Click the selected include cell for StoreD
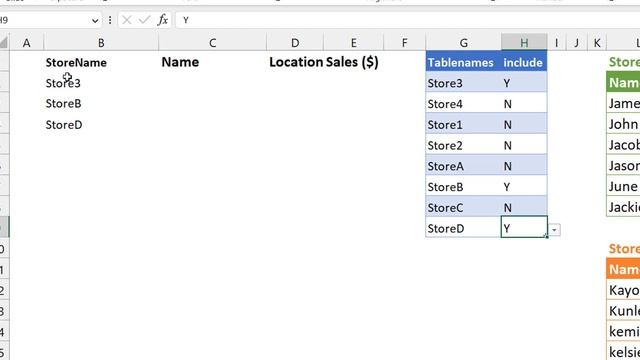Image resolution: width=640 pixels, height=360 pixels. tap(524, 227)
